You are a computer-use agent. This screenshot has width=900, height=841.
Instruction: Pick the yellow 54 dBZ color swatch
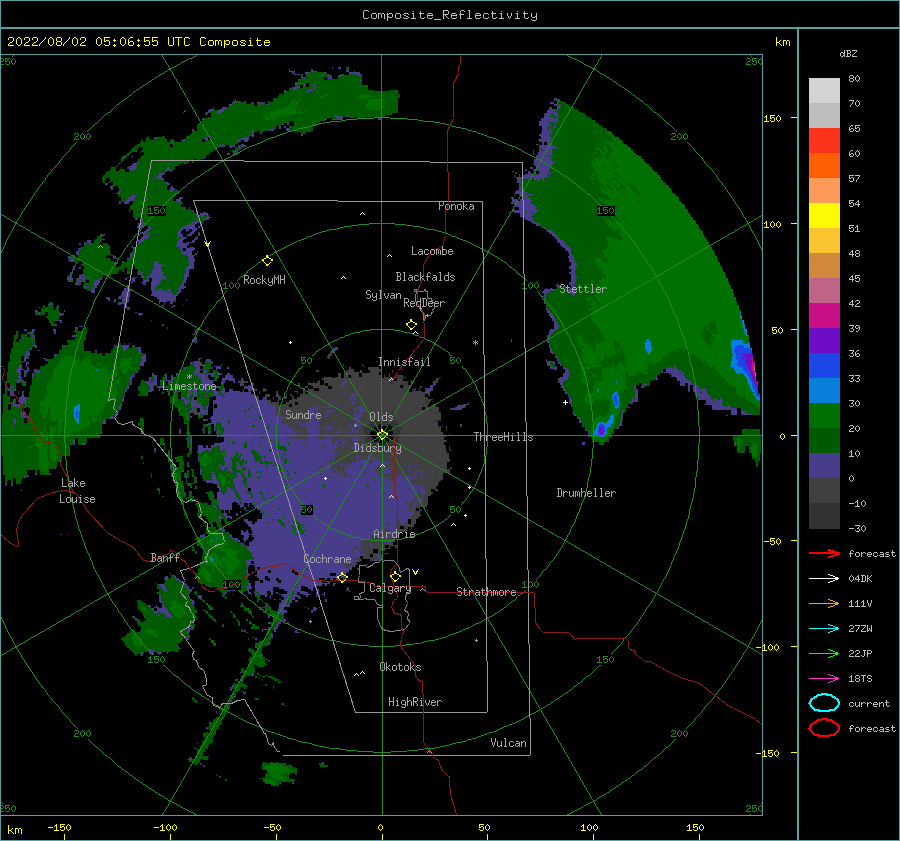pos(824,215)
